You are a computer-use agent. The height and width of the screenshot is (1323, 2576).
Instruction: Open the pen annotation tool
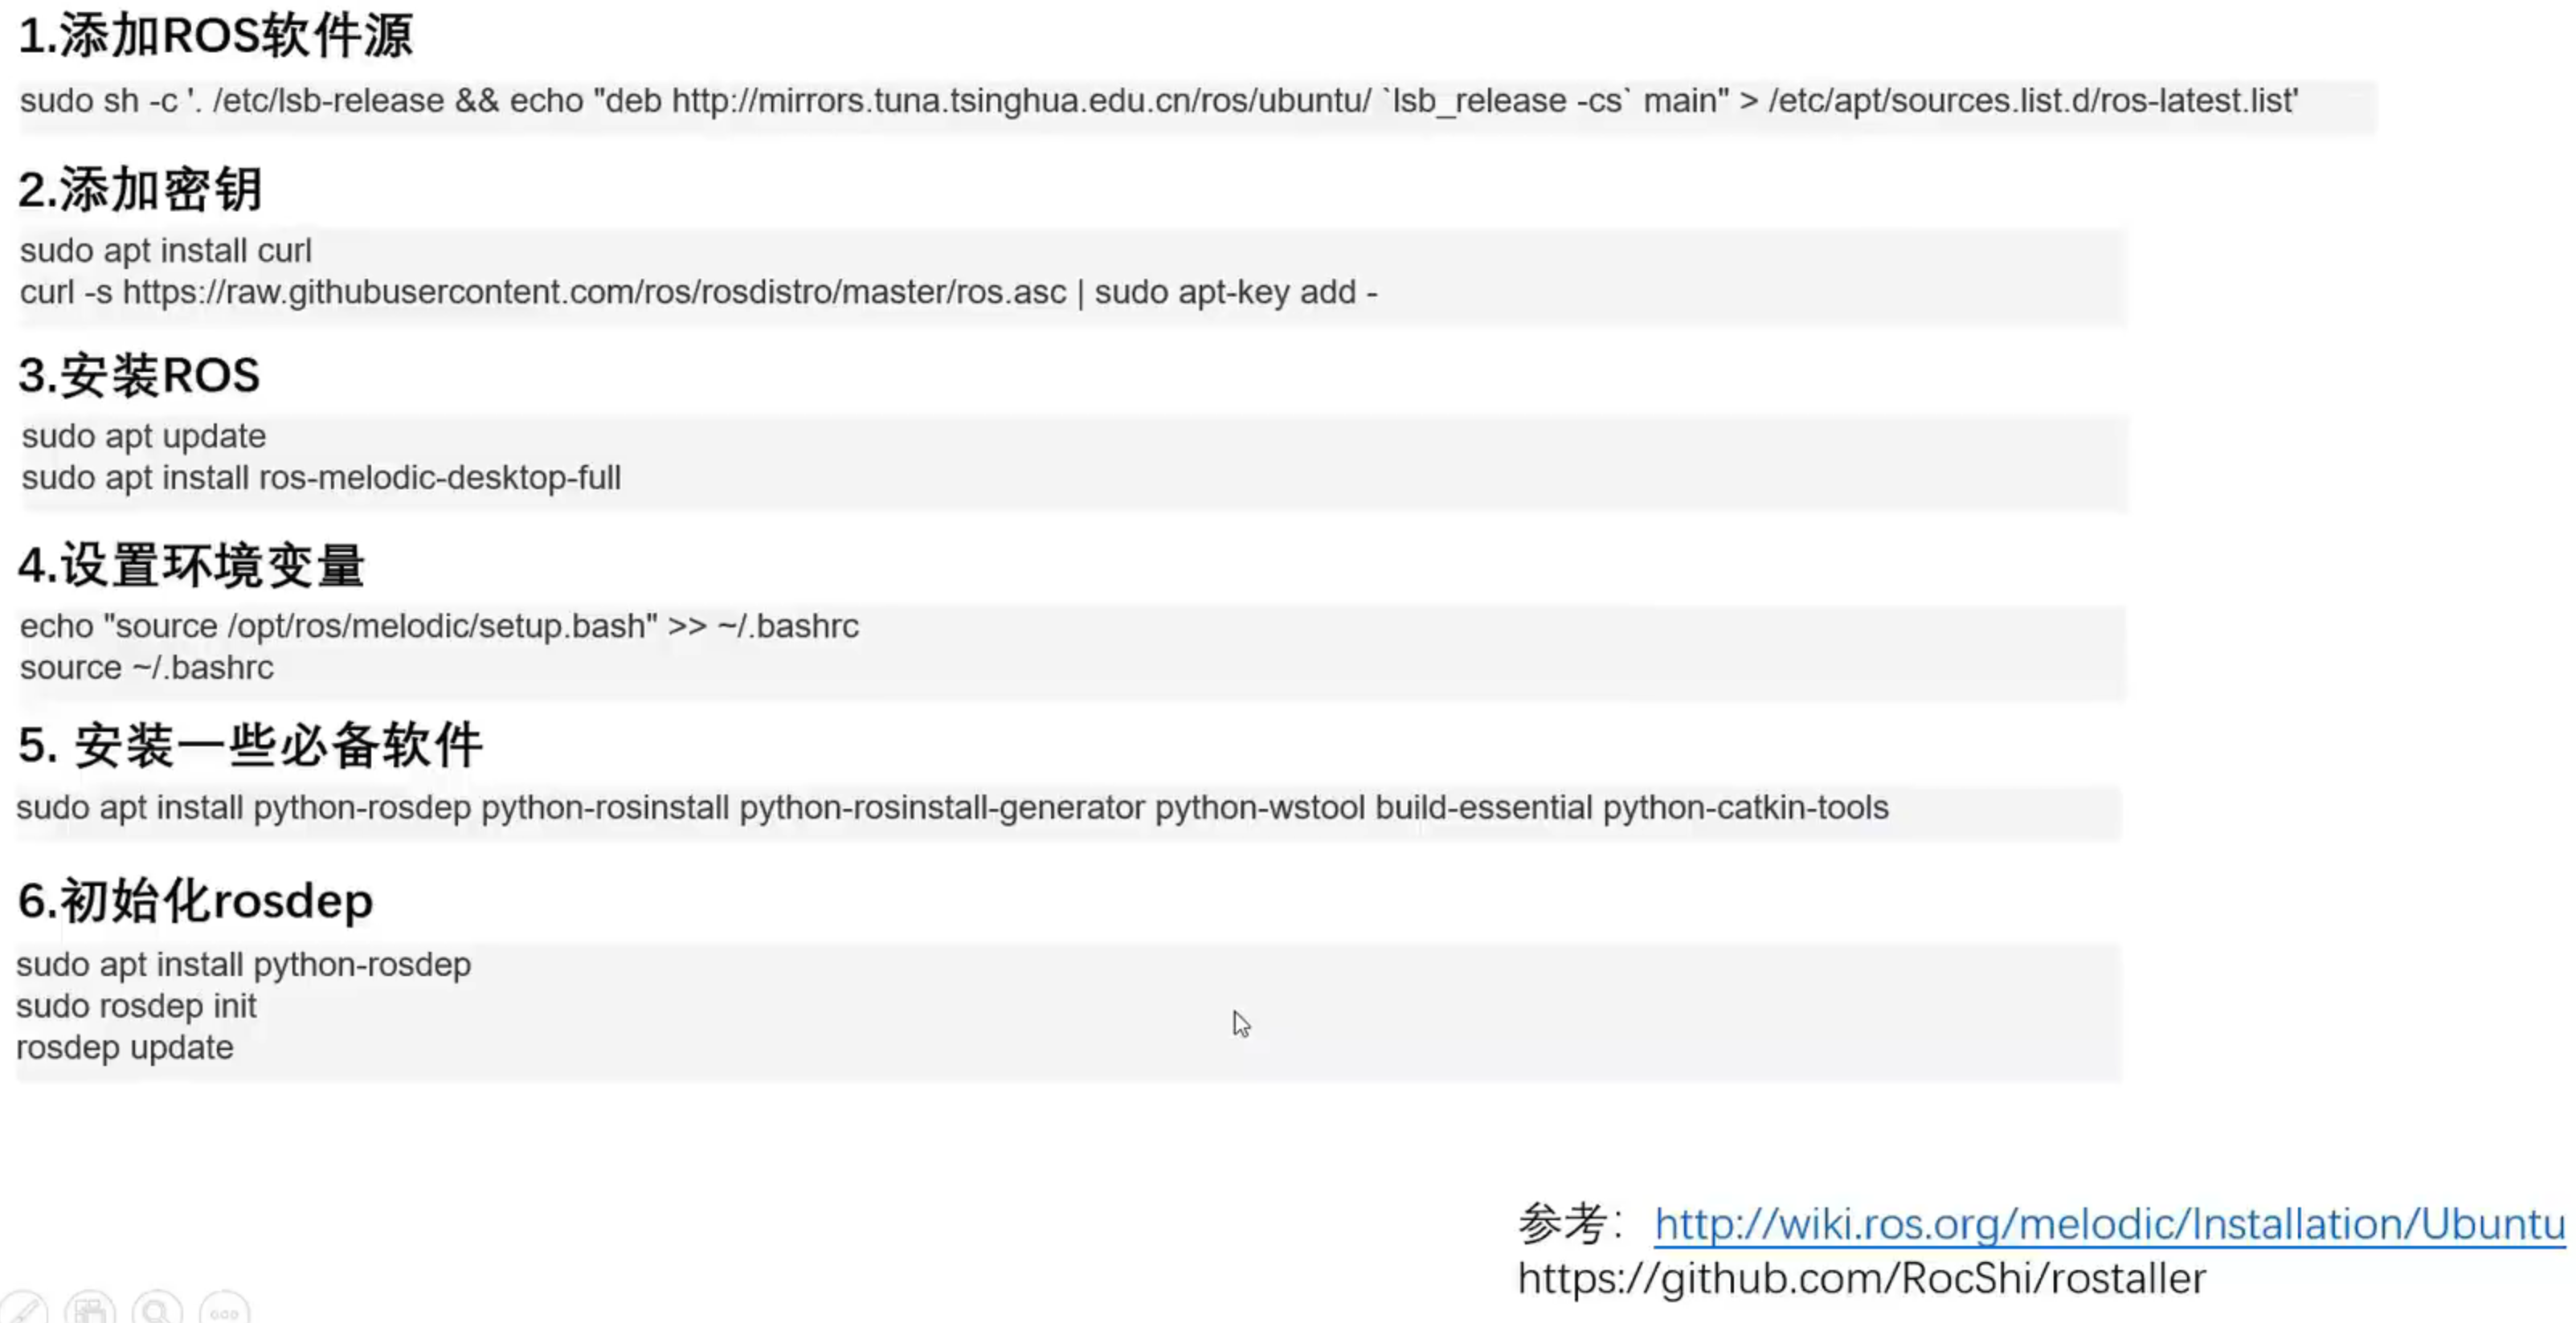24,1309
